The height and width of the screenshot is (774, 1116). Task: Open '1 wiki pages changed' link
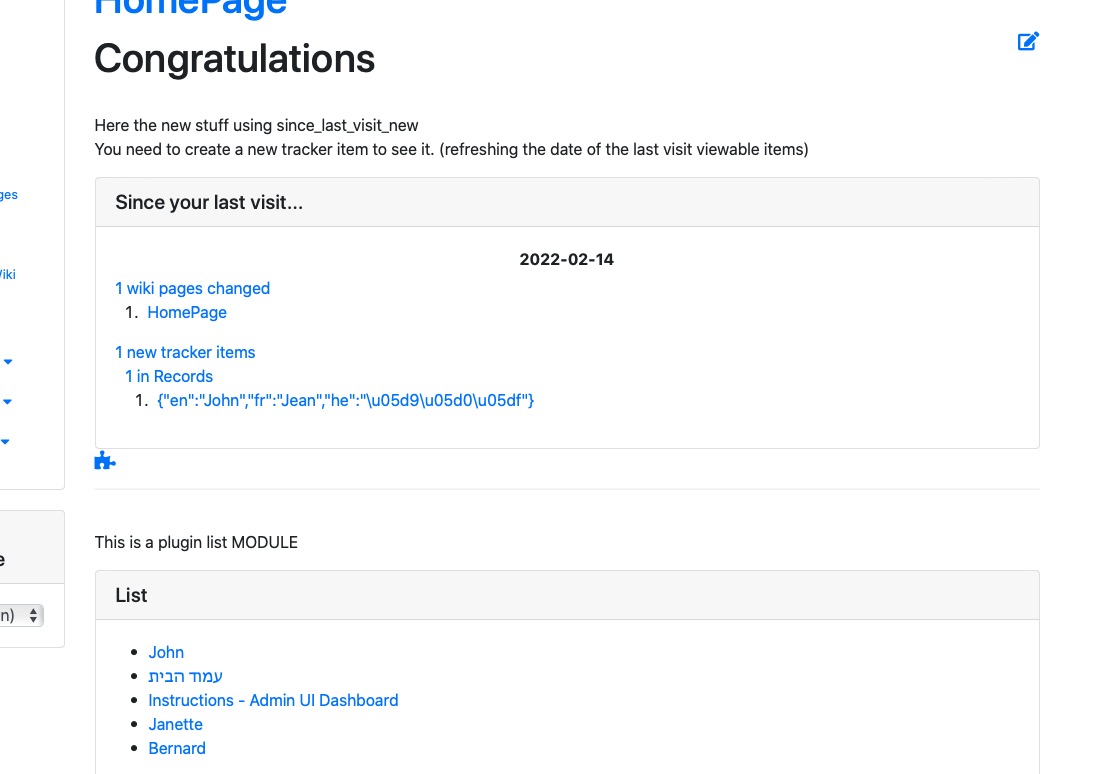(193, 288)
